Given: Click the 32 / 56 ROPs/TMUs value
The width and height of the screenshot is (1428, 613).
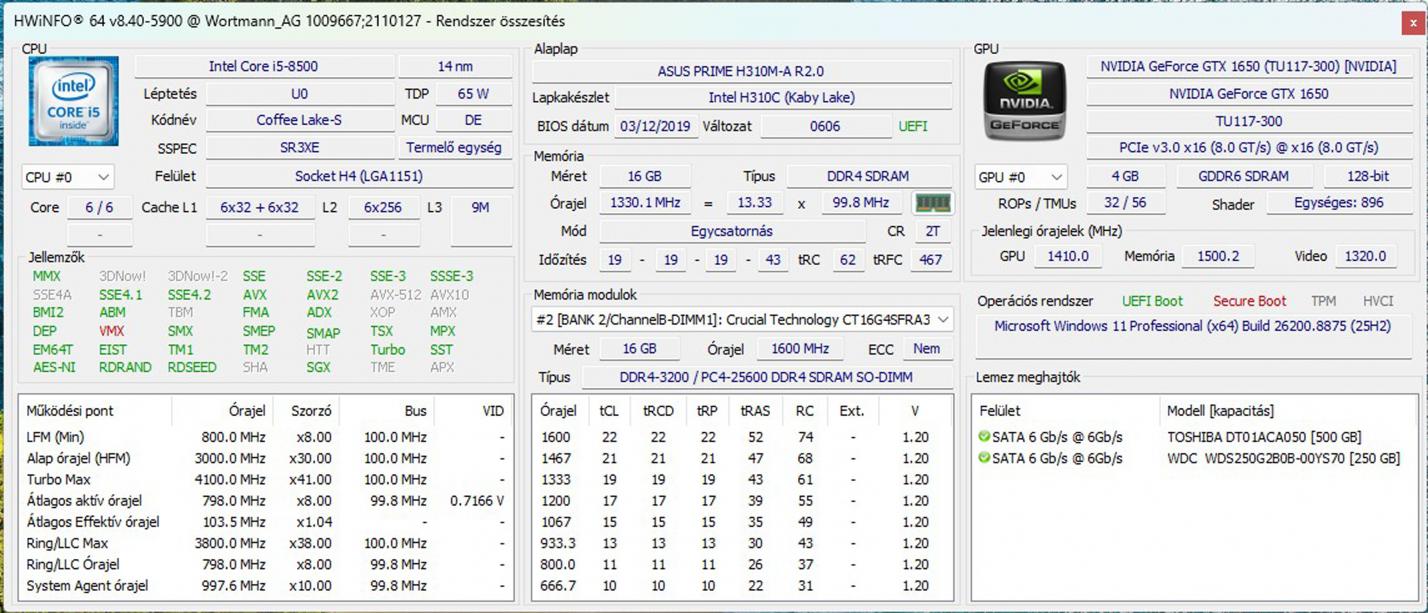Looking at the screenshot, I should pos(1125,203).
